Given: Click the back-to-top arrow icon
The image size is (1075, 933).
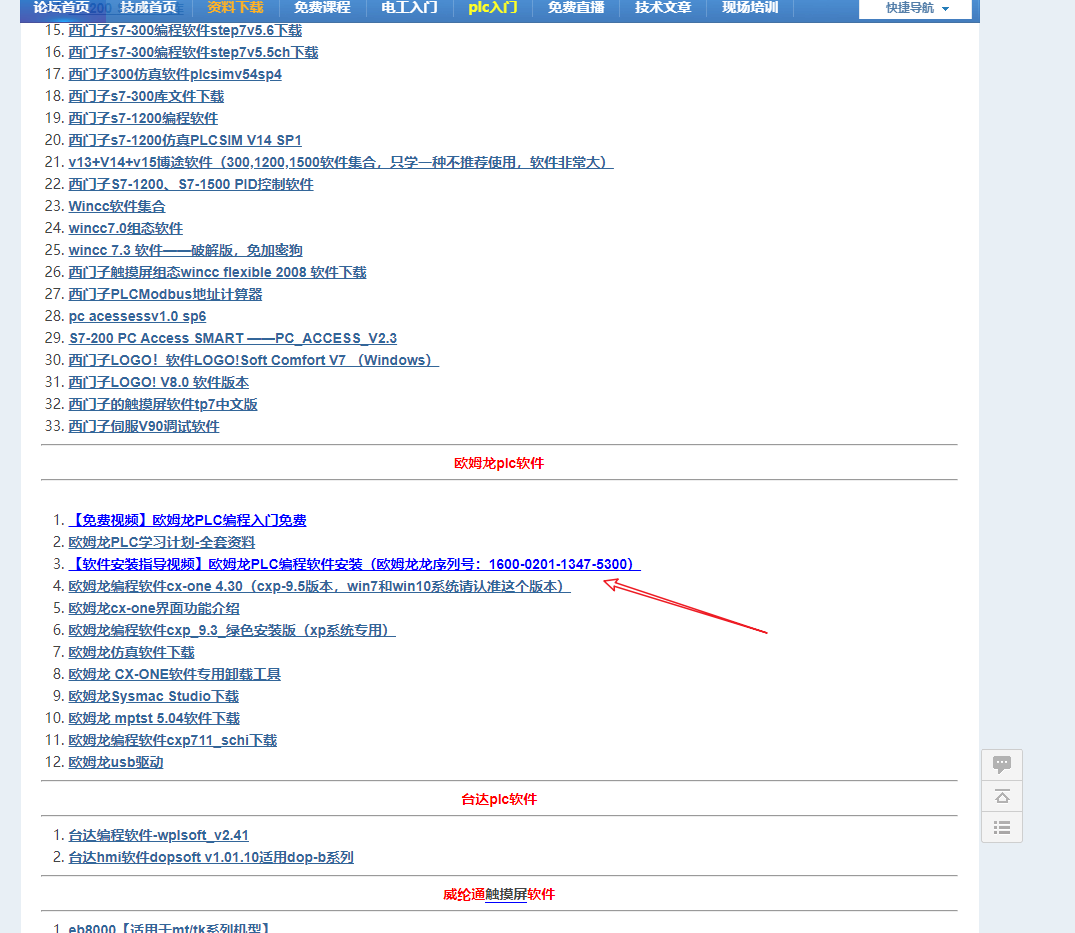Looking at the screenshot, I should coord(1001,796).
